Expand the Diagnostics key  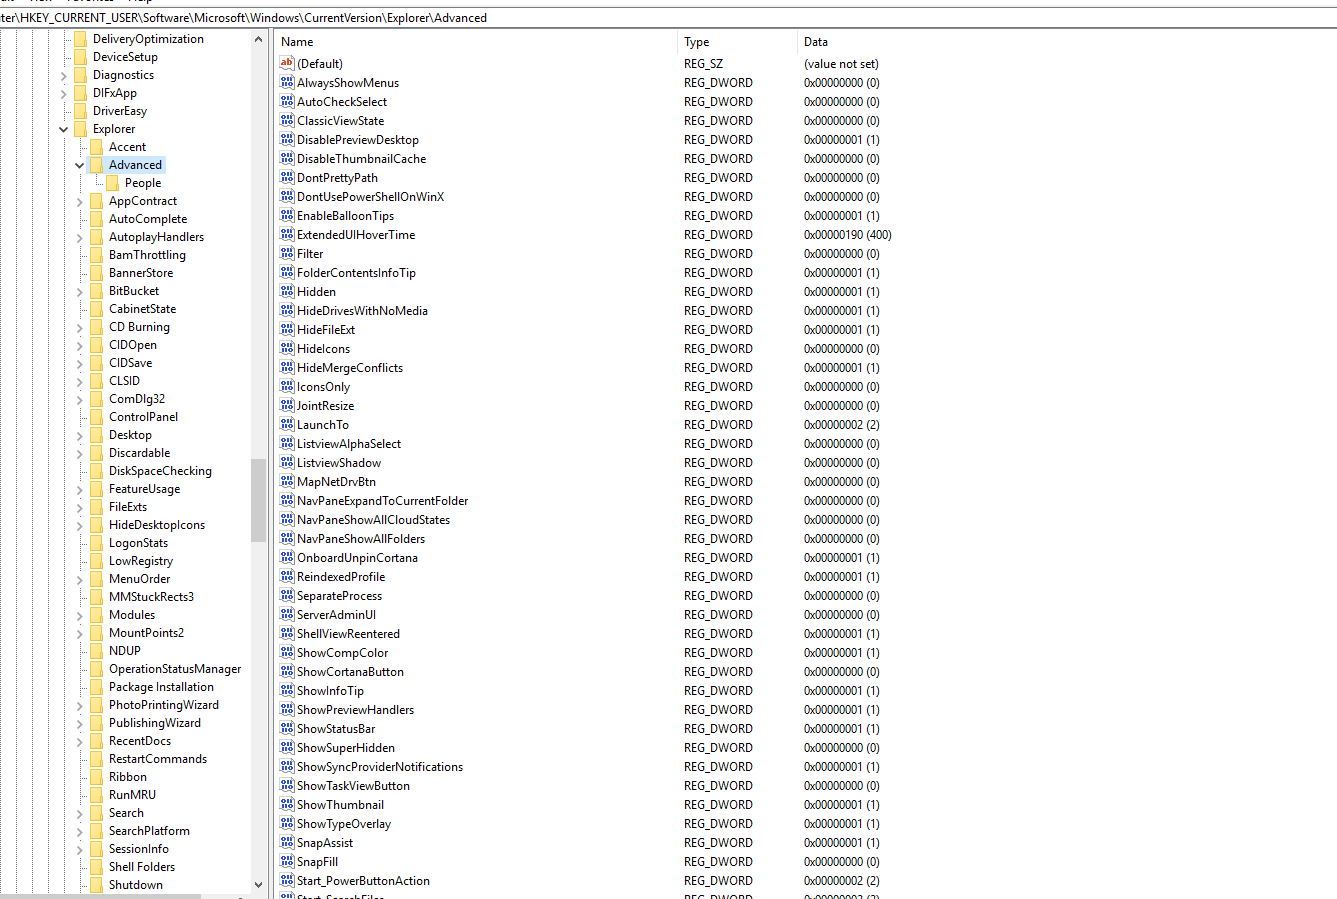pos(64,75)
